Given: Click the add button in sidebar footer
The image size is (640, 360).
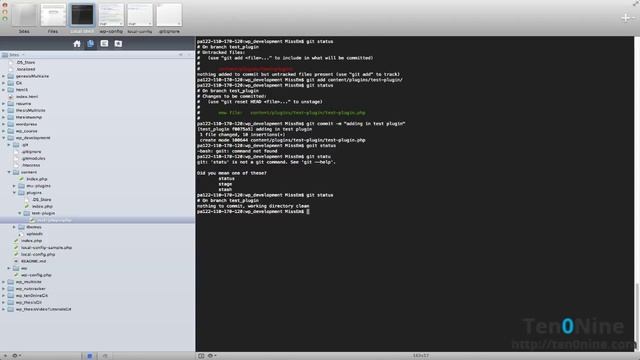Looking at the screenshot, I should (5, 356).
